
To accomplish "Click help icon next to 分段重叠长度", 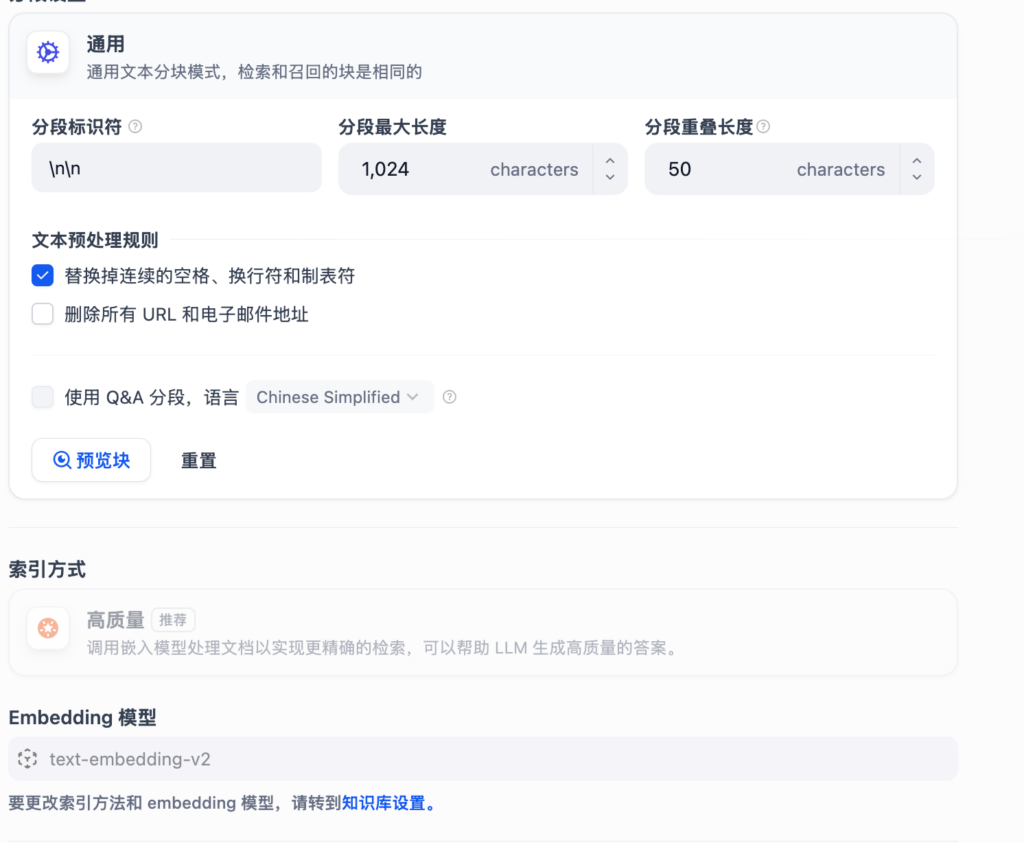I will (763, 126).
